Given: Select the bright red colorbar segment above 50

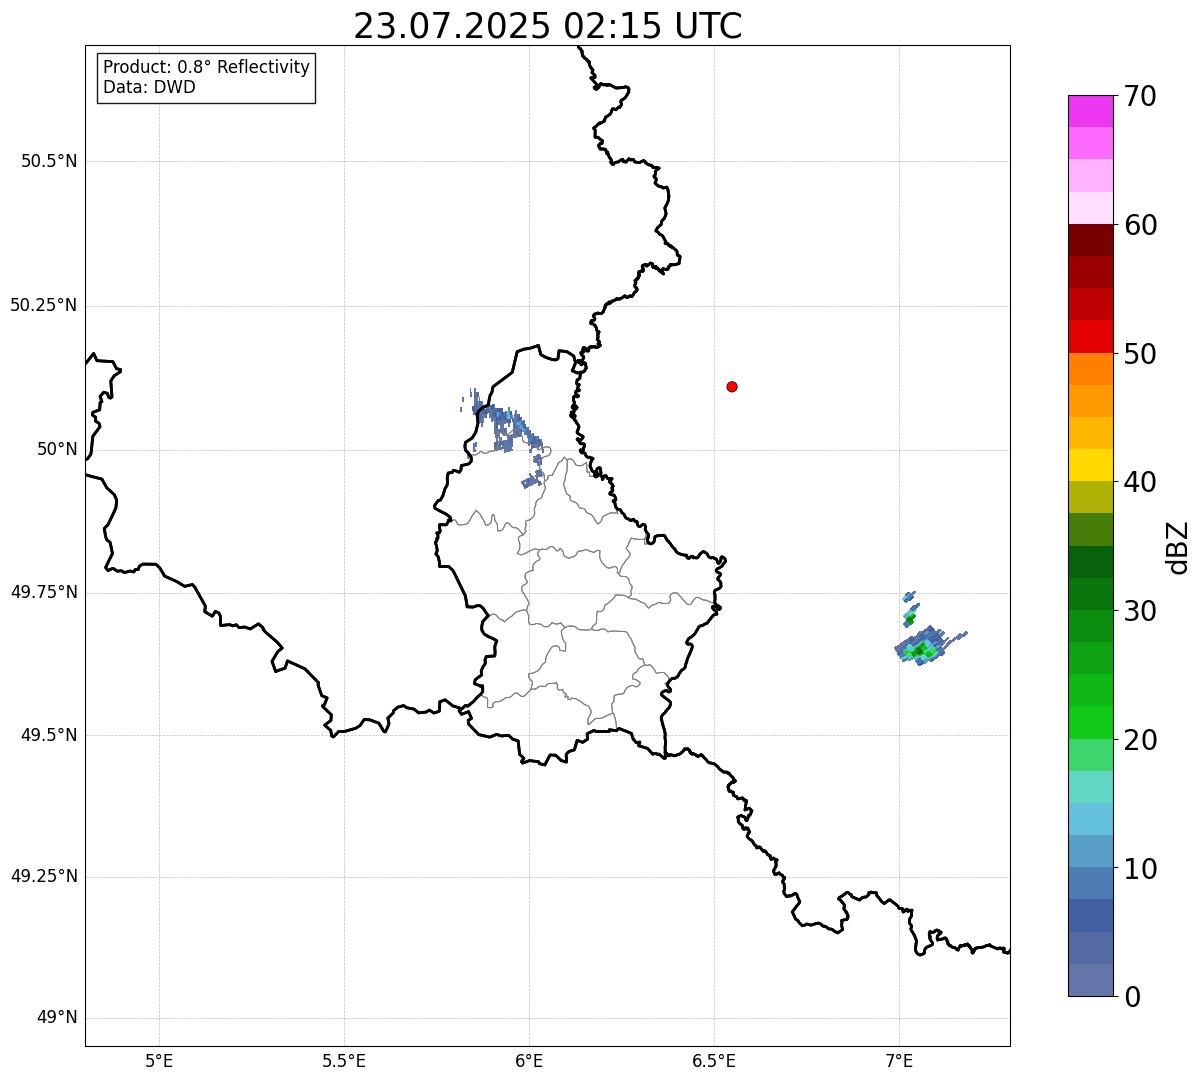Looking at the screenshot, I should [1090, 336].
